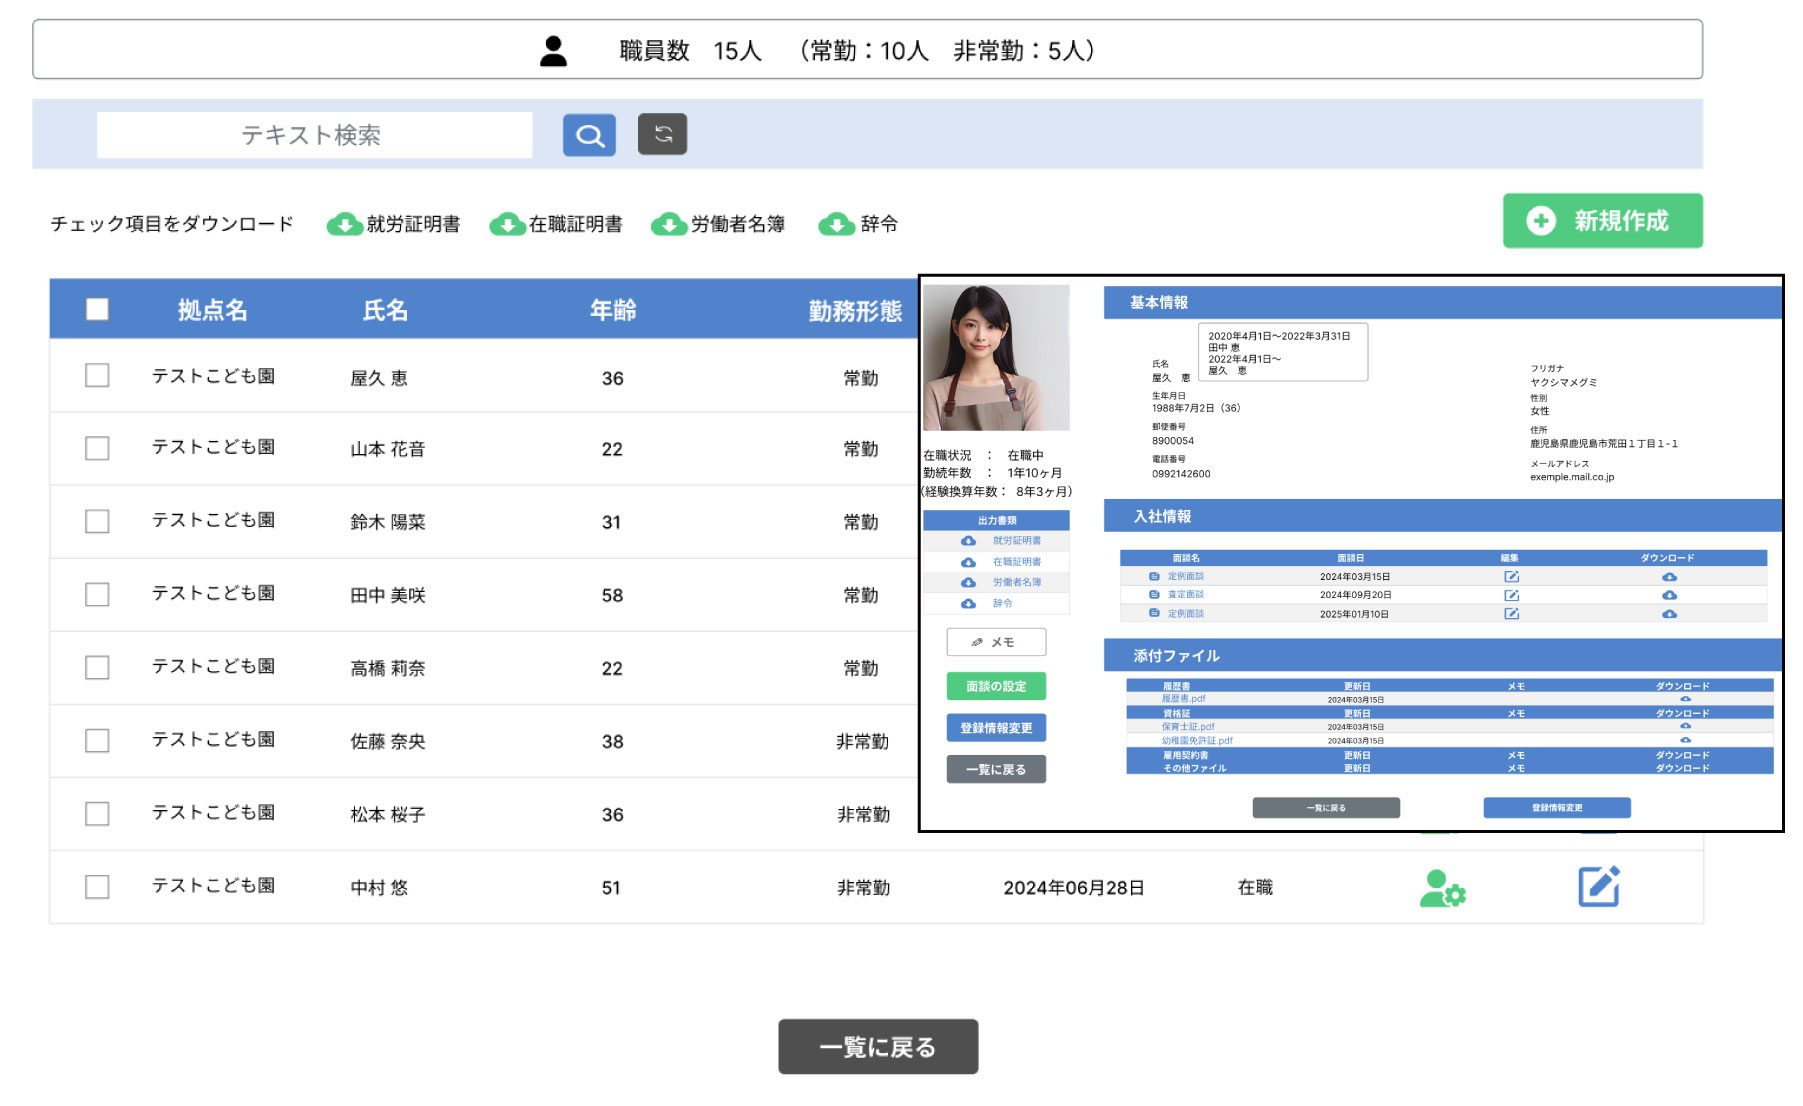Check the row checkbox for 田中 美咲
1803x1106 pixels.
(97, 594)
